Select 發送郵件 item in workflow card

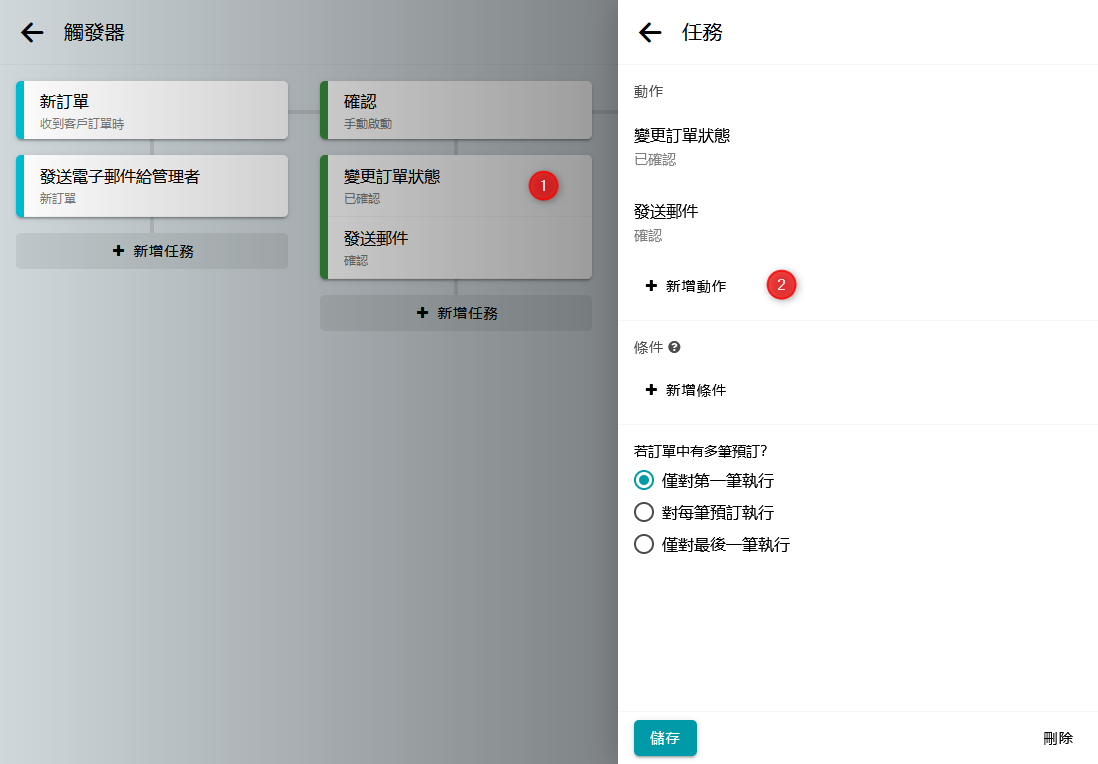456,247
